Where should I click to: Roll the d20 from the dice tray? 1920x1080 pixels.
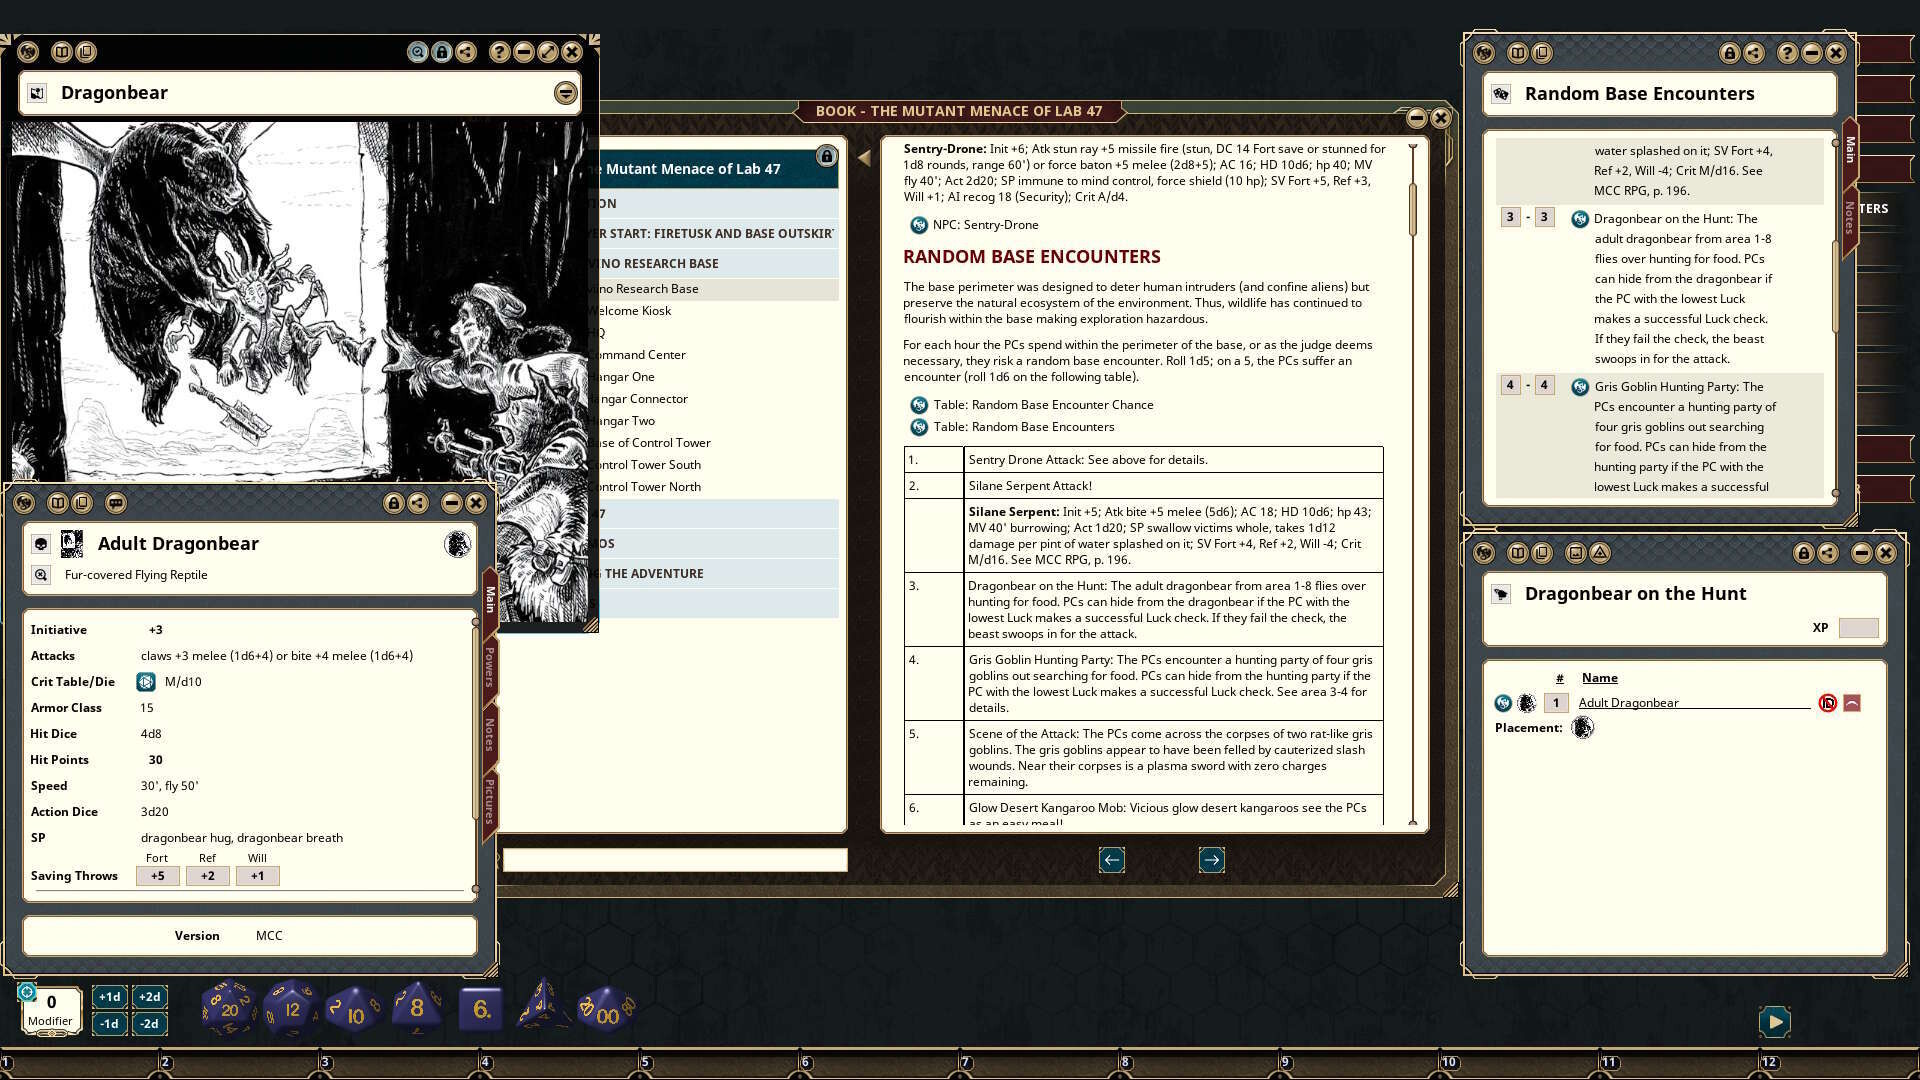point(228,1008)
